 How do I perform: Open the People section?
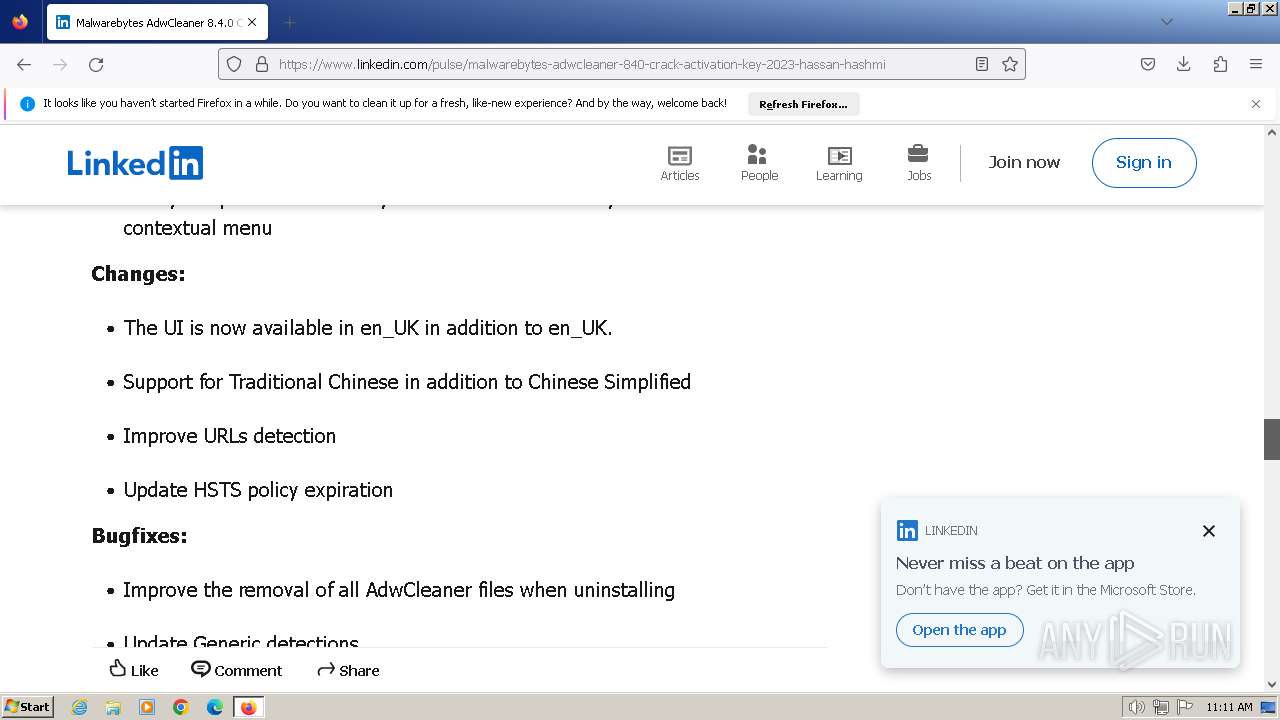[x=759, y=163]
